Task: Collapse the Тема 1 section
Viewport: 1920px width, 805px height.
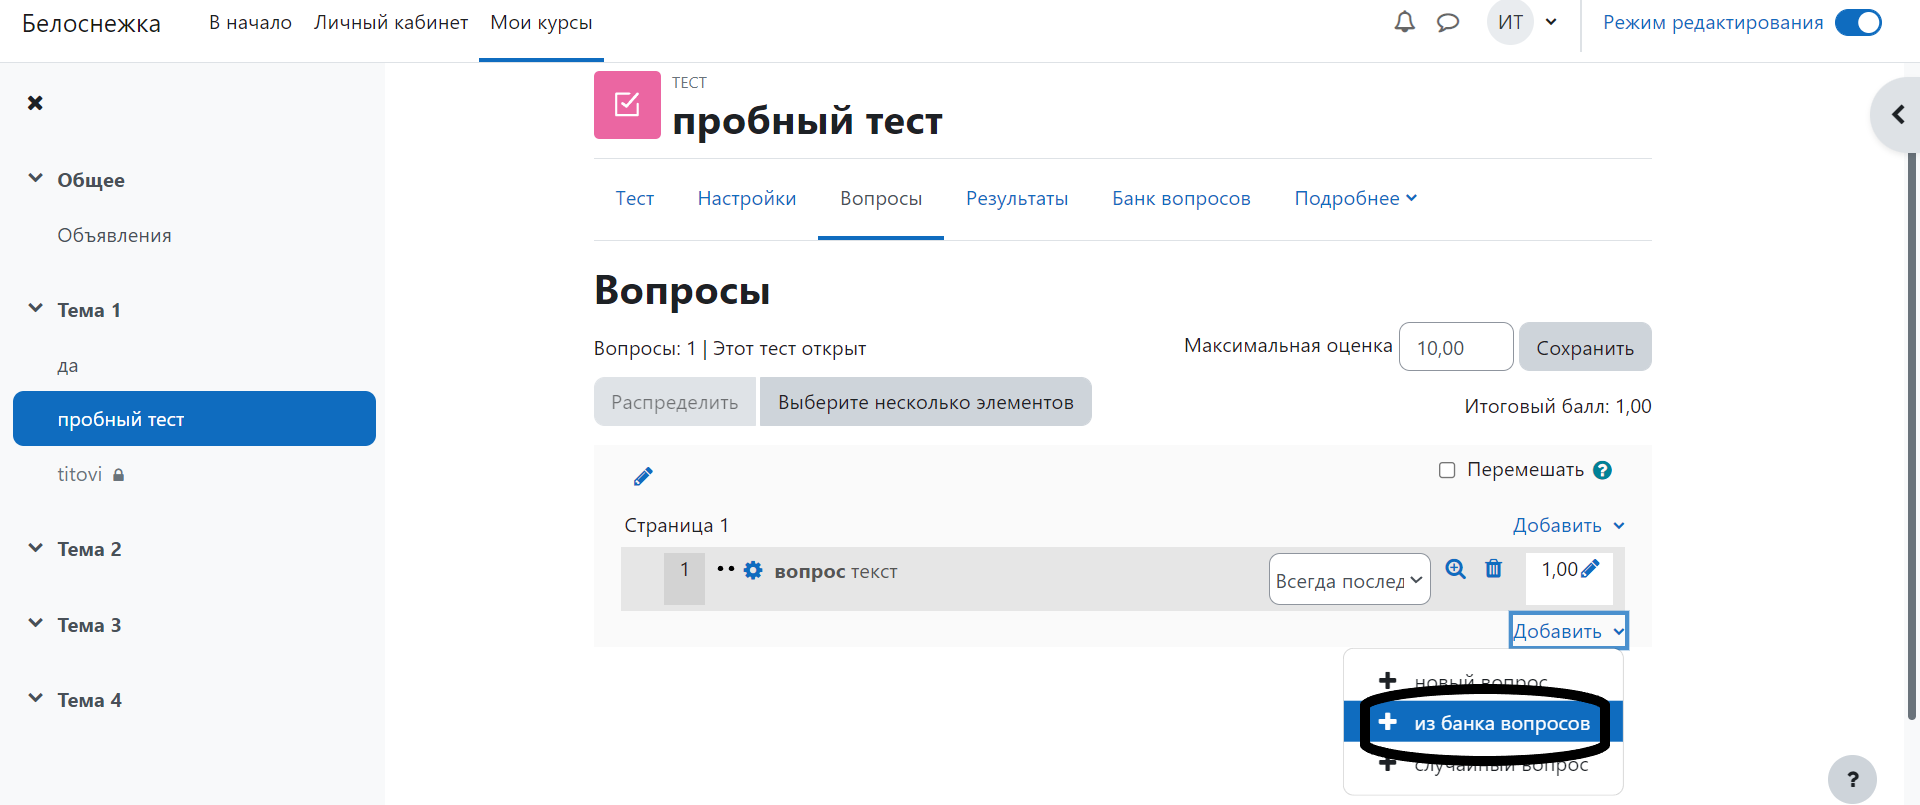Action: coord(36,309)
